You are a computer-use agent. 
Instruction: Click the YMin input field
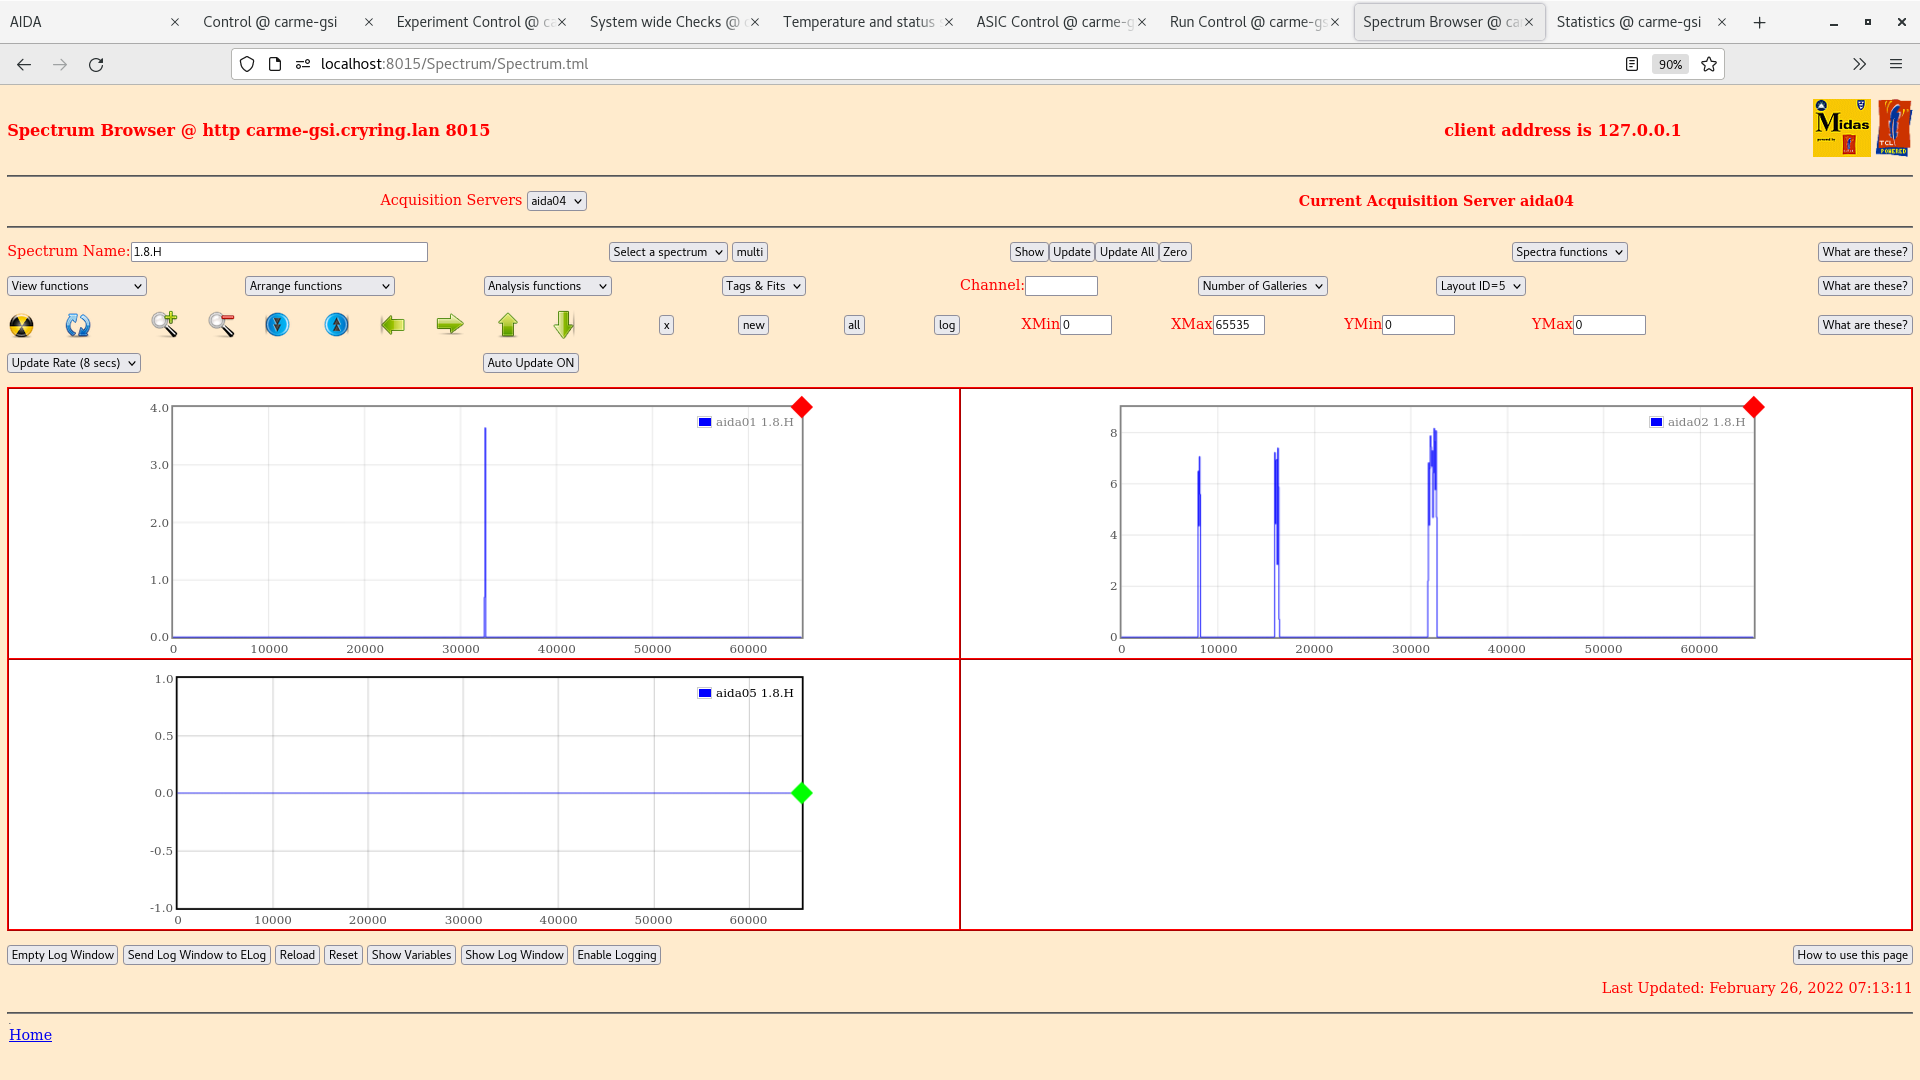[x=1418, y=325]
